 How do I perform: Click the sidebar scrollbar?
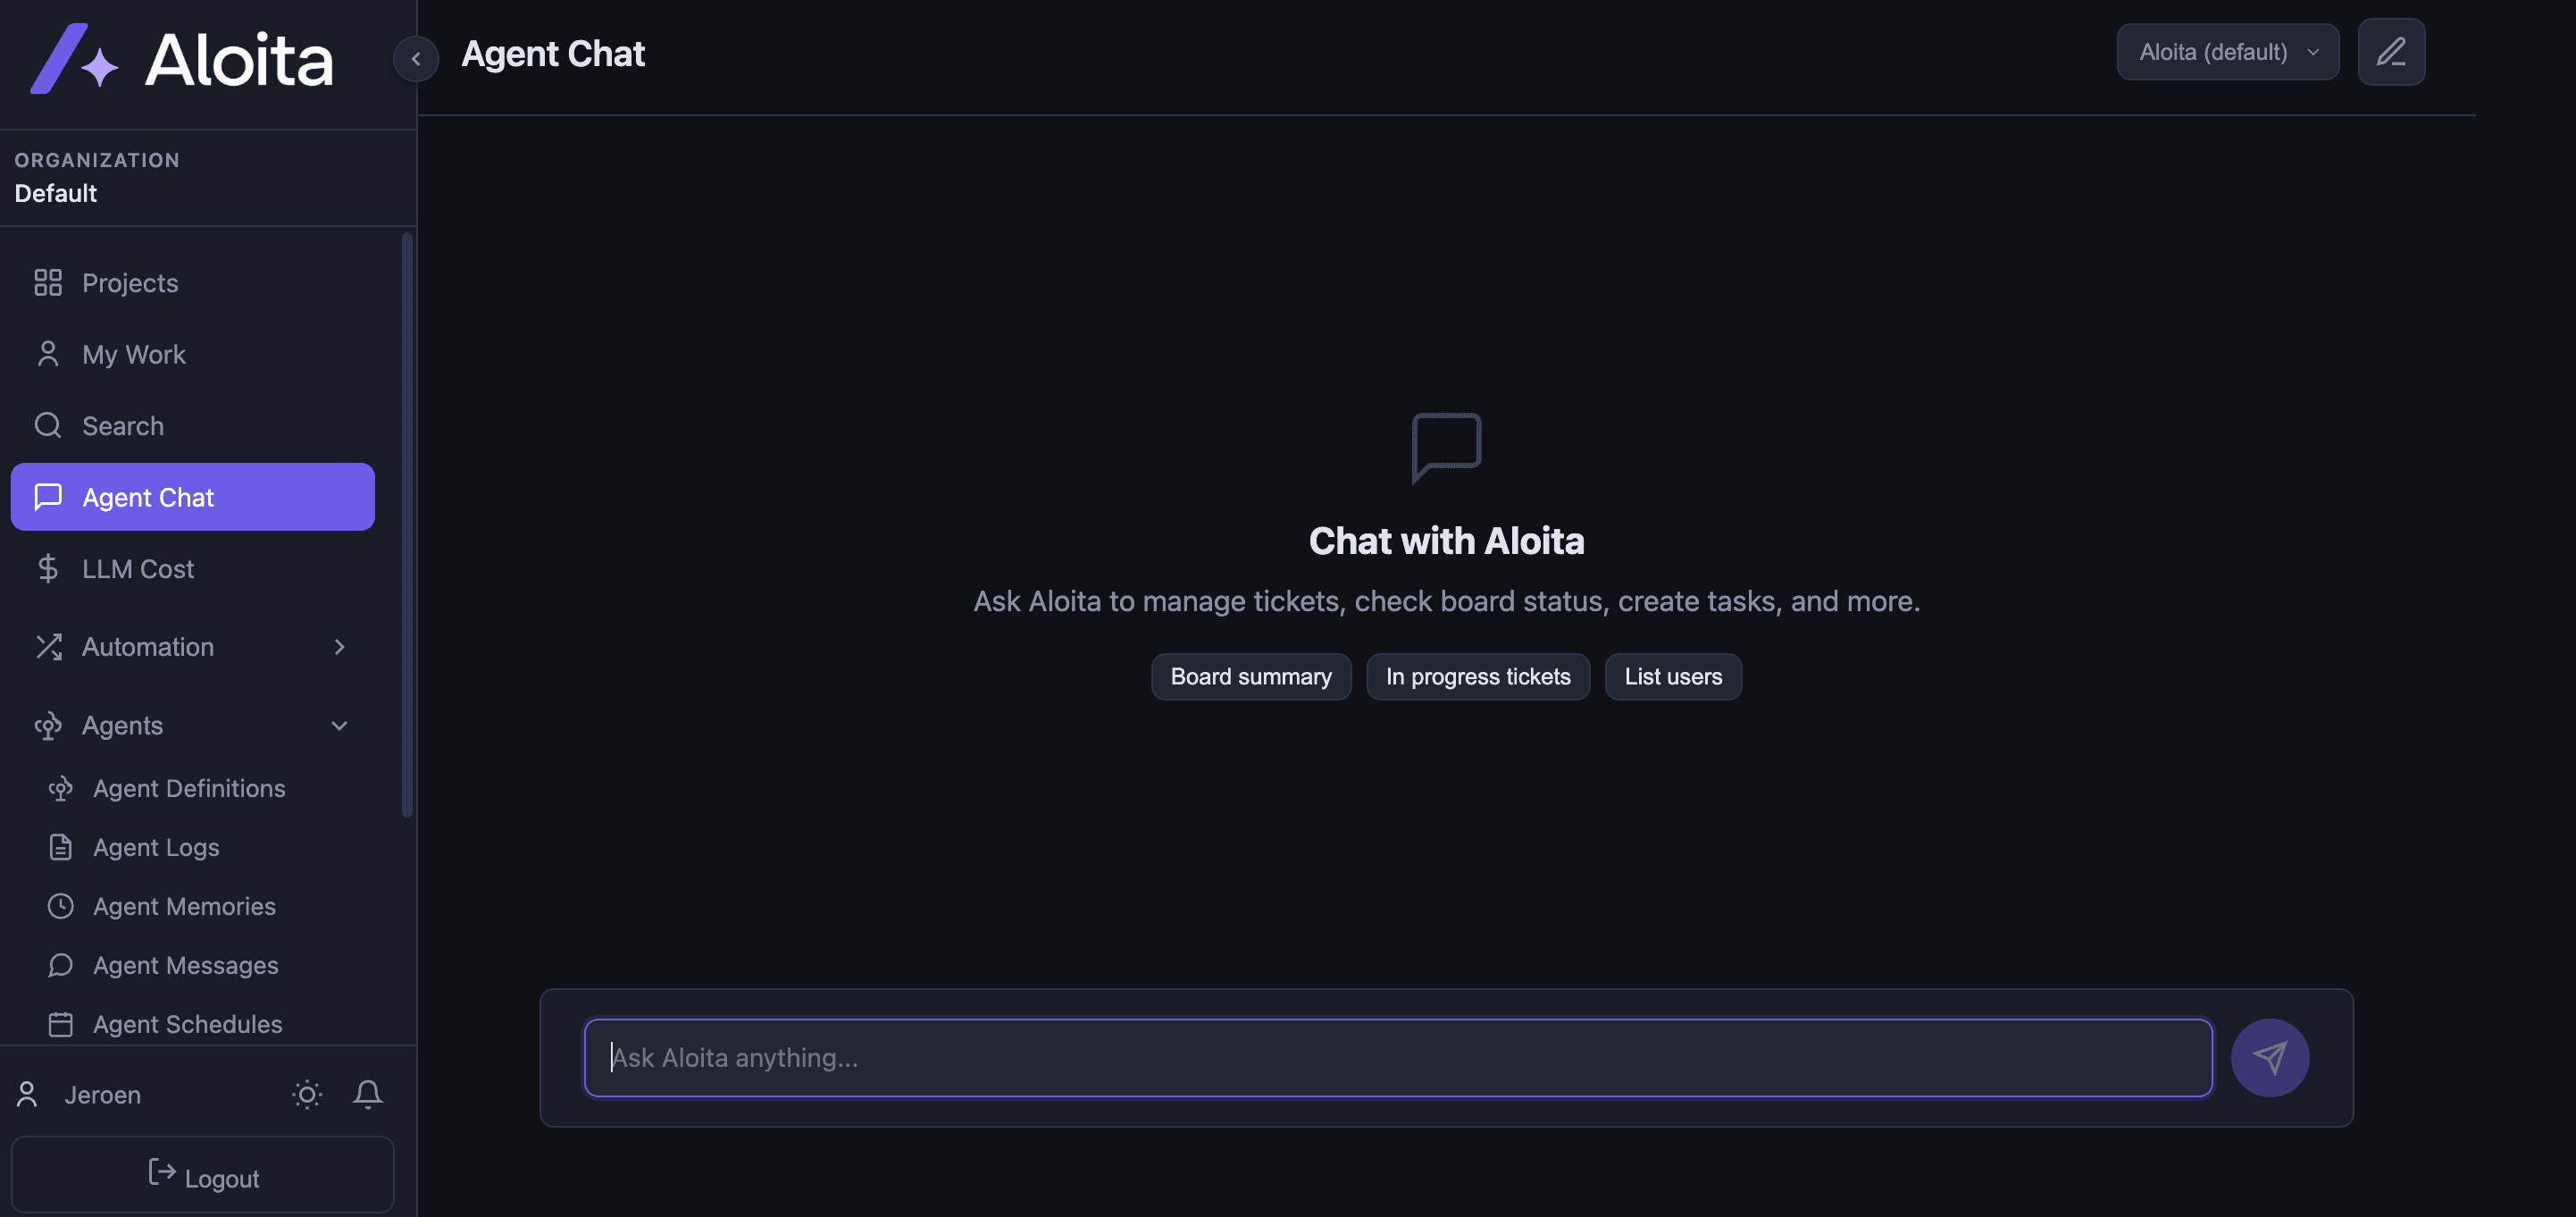tap(407, 525)
